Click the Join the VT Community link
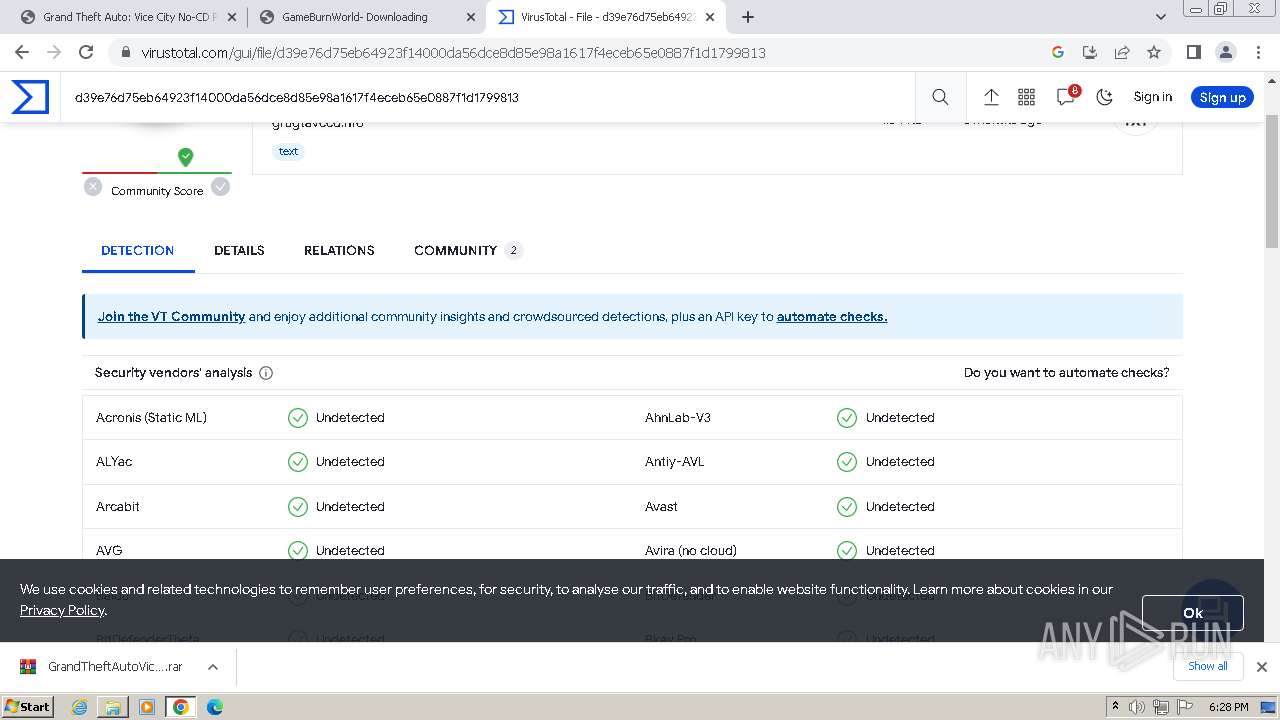This screenshot has height=720, width=1280. [x=171, y=316]
